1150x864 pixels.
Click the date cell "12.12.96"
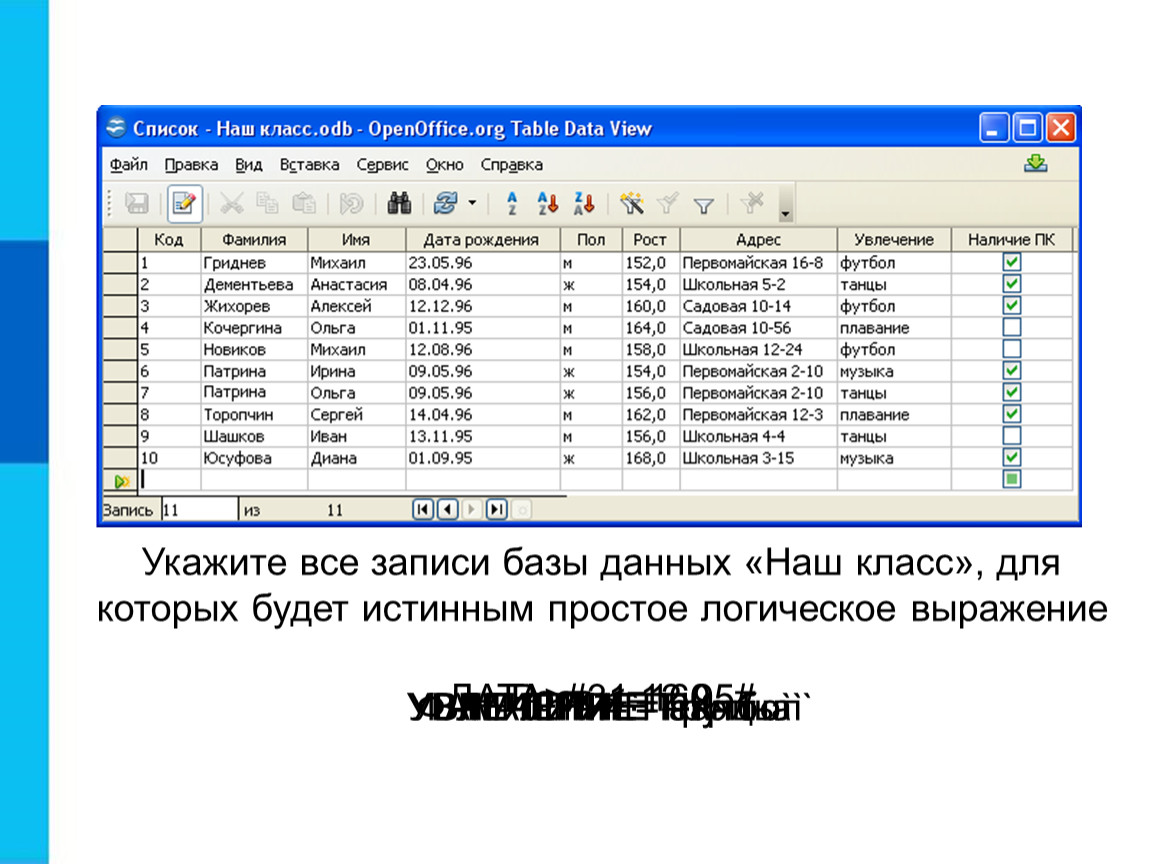pyautogui.click(x=482, y=306)
